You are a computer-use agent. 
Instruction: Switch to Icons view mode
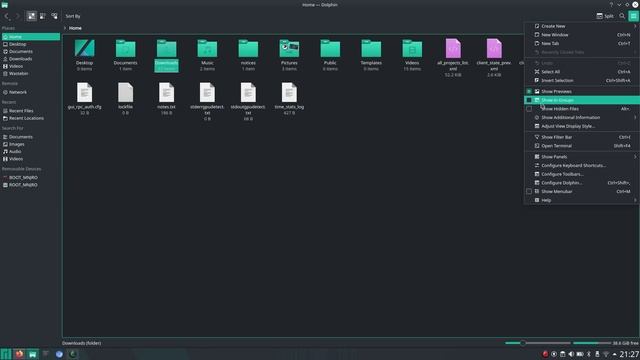pyautogui.click(x=31, y=16)
